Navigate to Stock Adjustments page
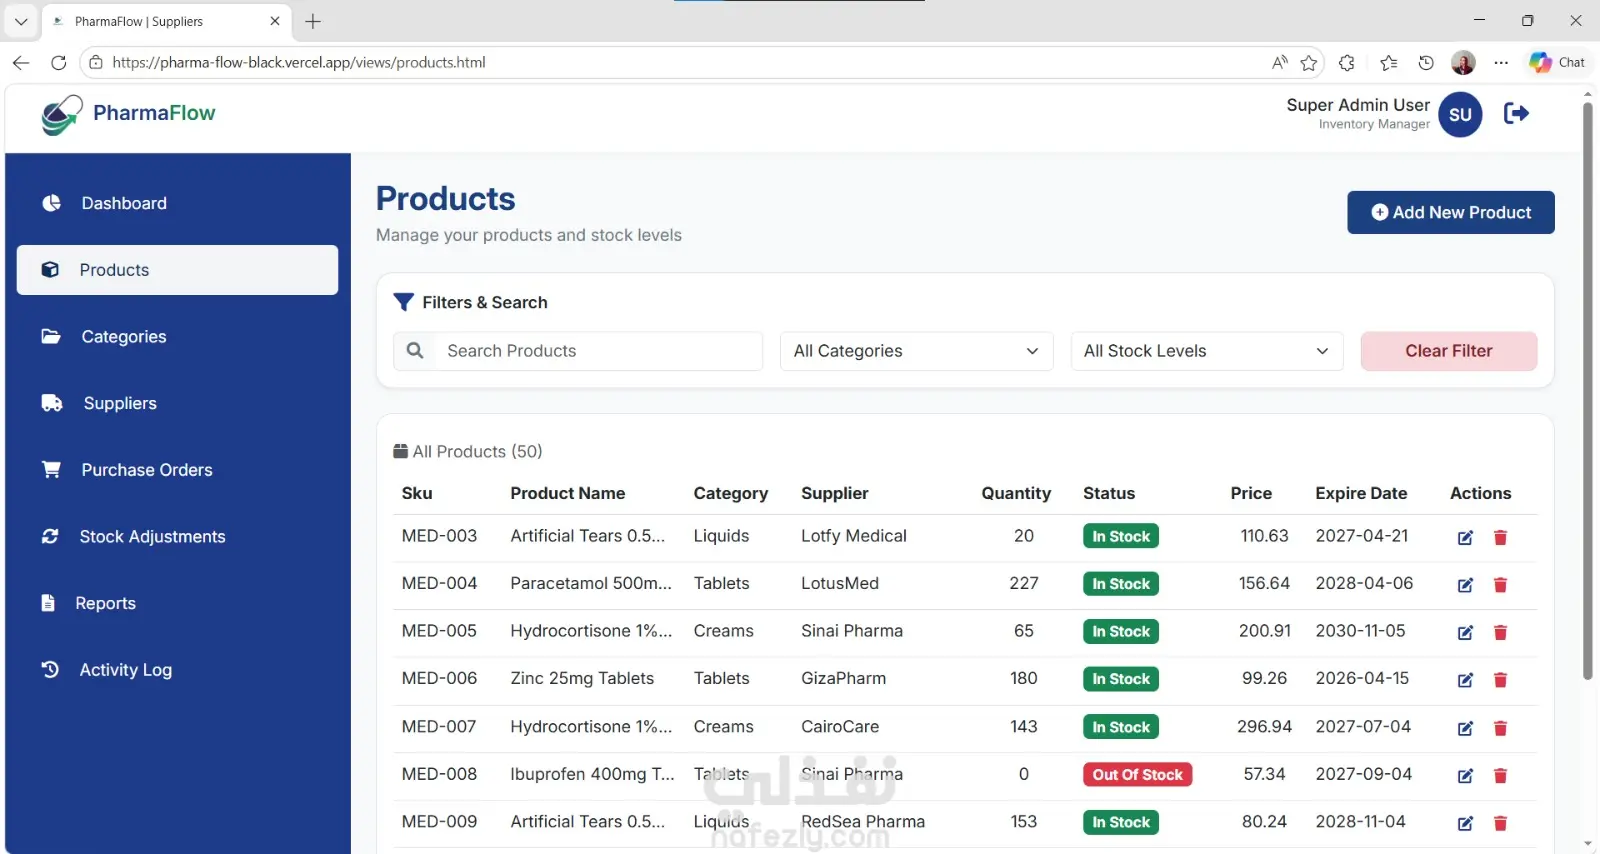Viewport: 1600px width, 854px height. click(x=152, y=537)
